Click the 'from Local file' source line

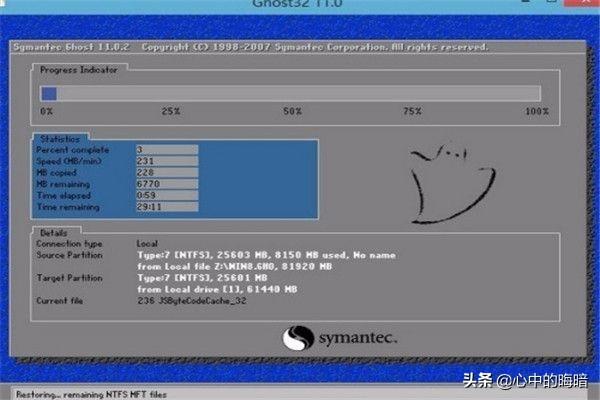point(235,266)
